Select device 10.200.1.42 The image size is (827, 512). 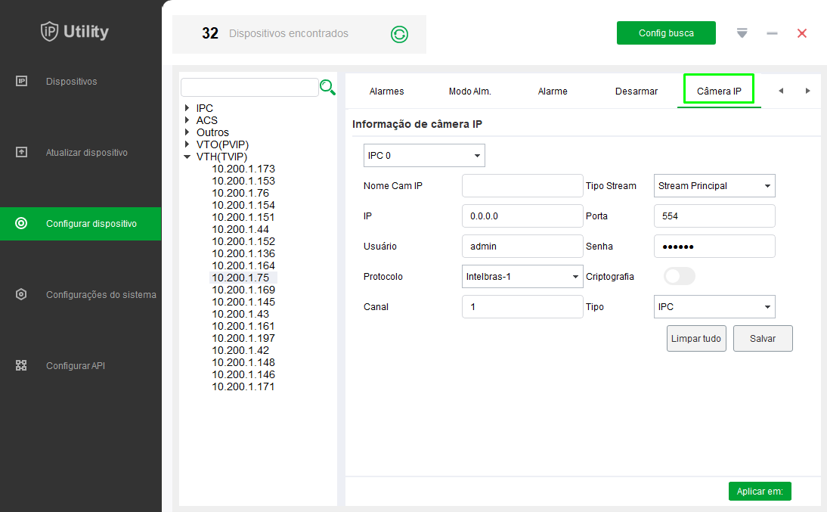coord(241,351)
